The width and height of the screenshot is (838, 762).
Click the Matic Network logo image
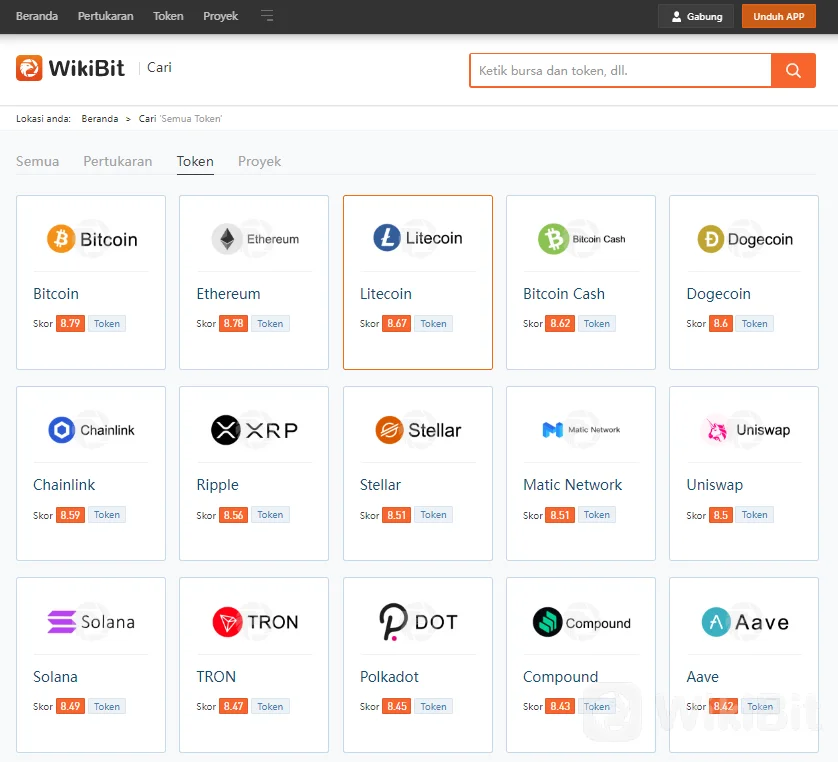click(x=581, y=430)
